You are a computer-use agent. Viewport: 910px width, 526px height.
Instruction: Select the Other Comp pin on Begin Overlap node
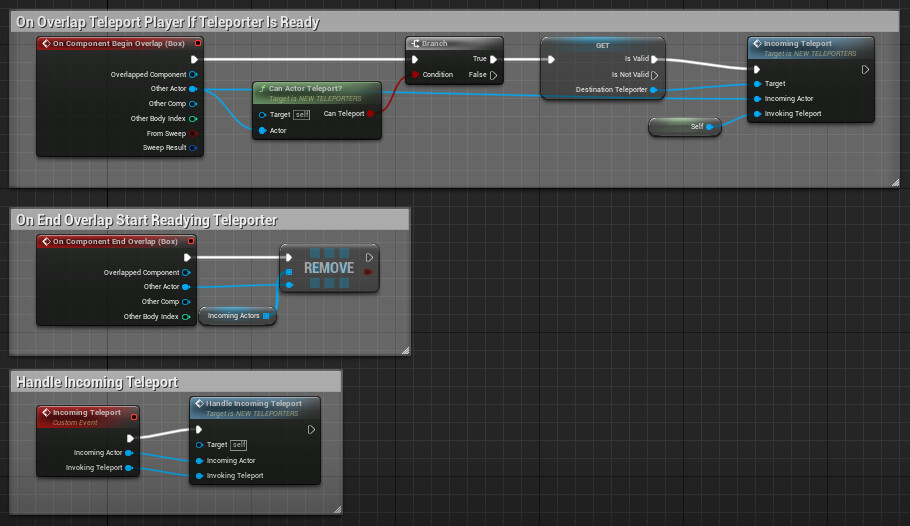193,104
